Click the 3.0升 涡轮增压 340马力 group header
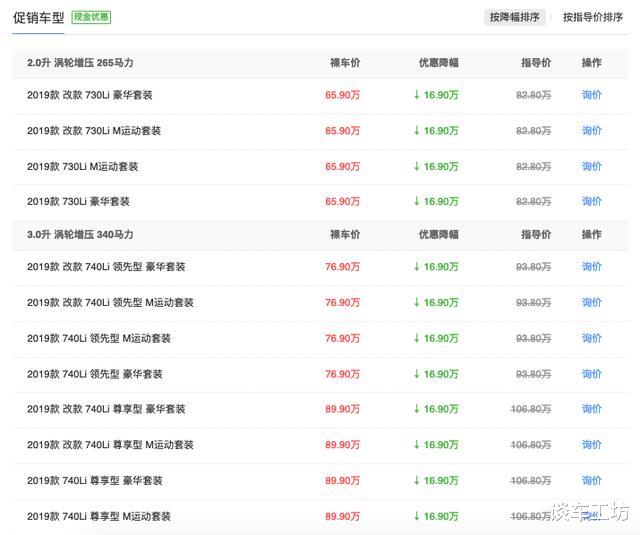The image size is (640, 535). [x=80, y=234]
